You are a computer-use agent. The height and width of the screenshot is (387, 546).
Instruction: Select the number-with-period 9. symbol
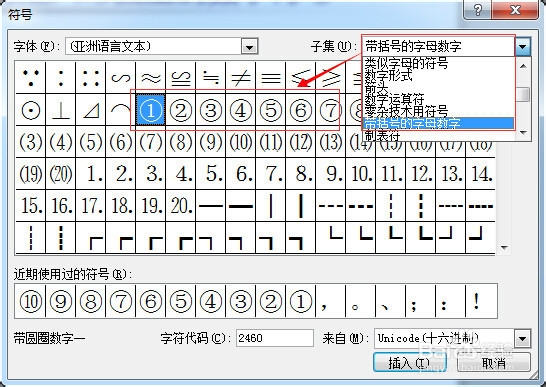[330, 174]
